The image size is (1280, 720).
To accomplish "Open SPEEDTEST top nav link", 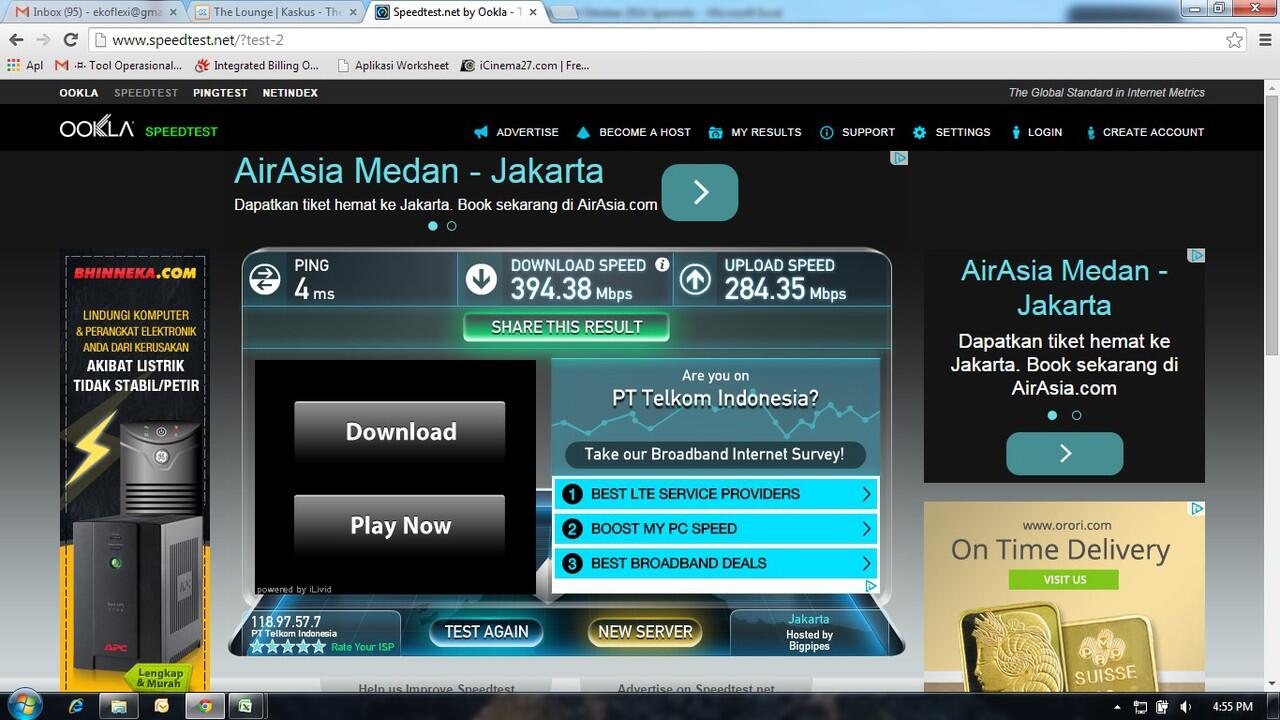I will [146, 92].
